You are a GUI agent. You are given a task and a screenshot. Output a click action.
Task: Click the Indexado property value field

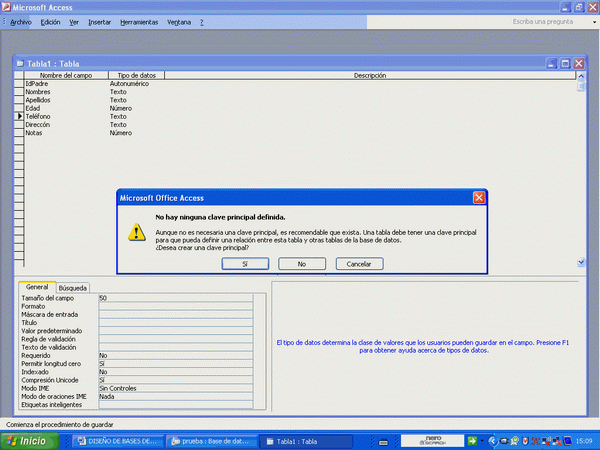click(x=176, y=372)
